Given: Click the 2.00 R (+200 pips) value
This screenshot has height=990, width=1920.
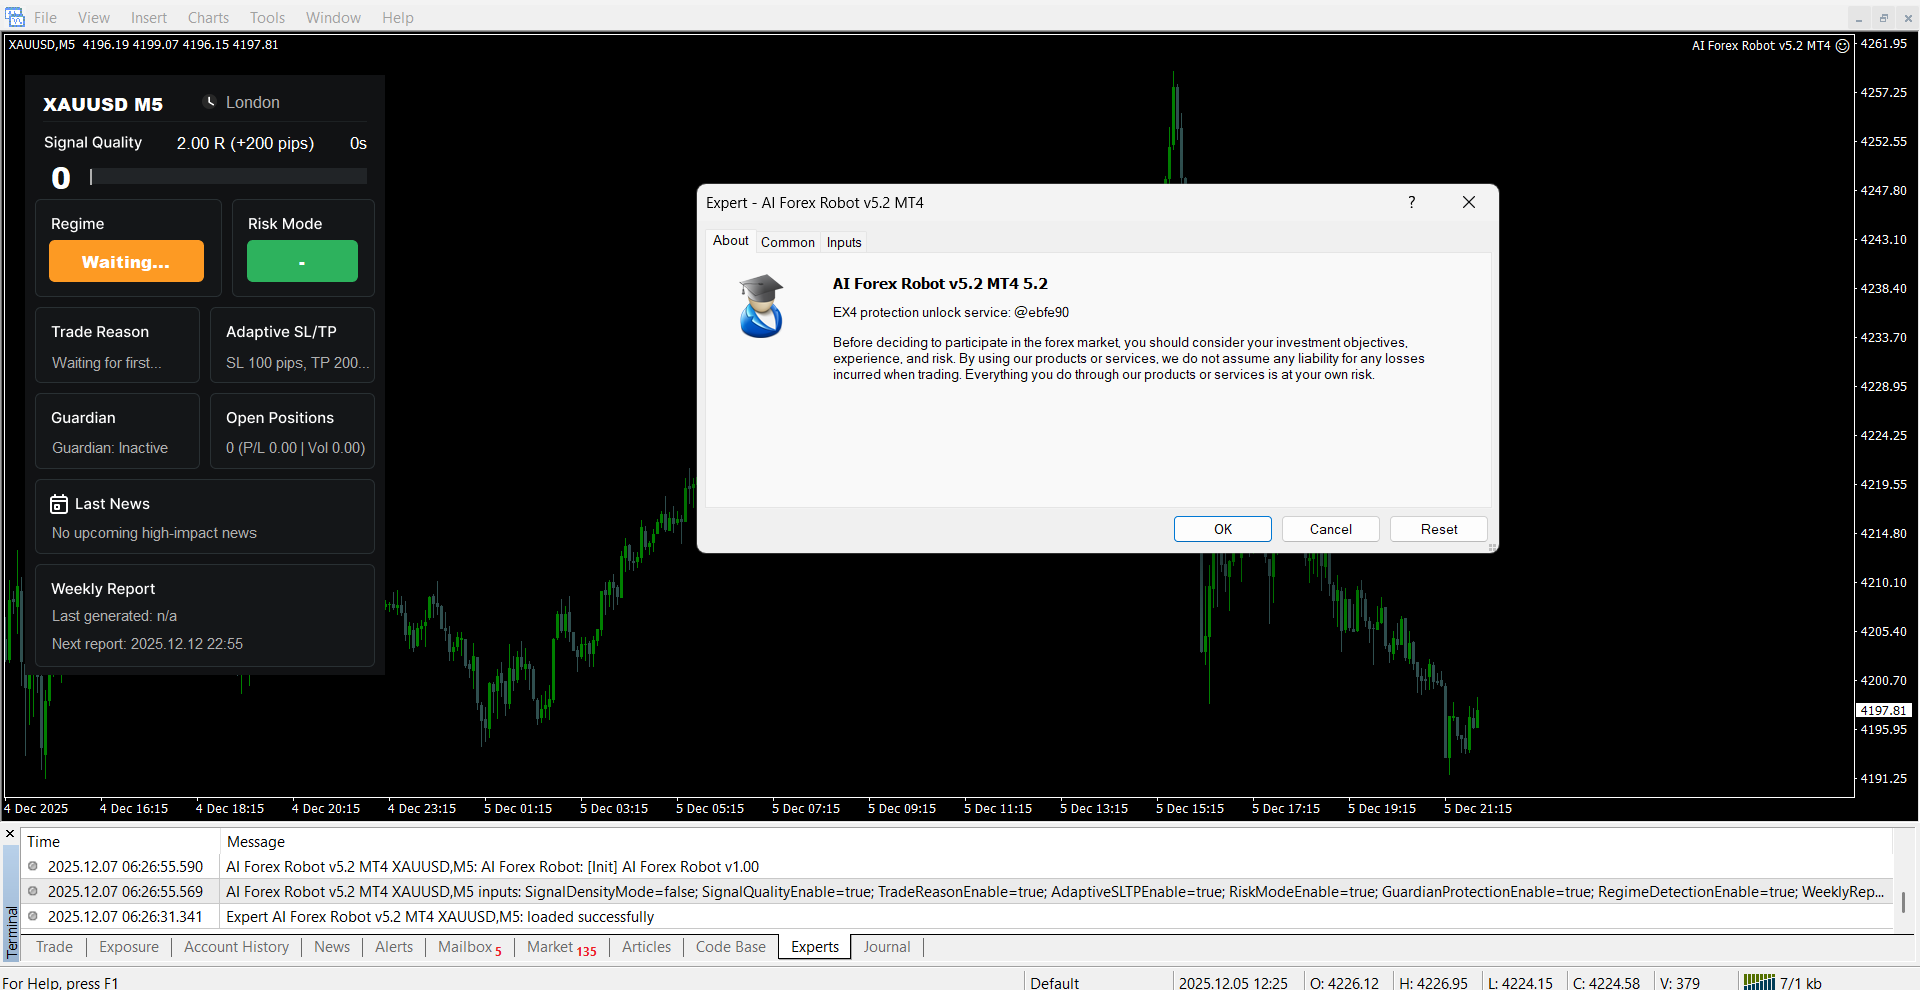Looking at the screenshot, I should click(245, 143).
